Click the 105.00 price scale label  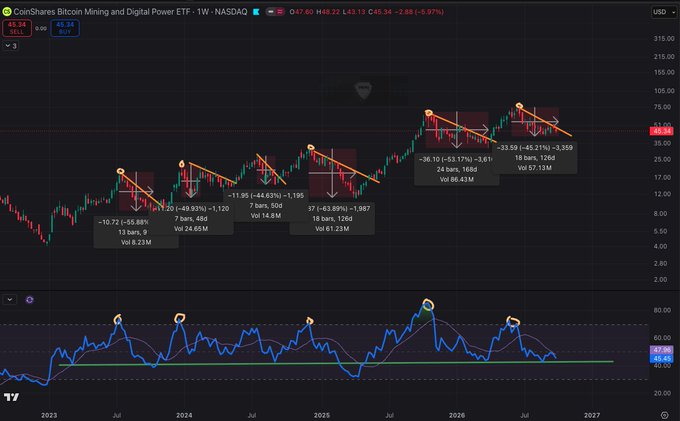664,91
